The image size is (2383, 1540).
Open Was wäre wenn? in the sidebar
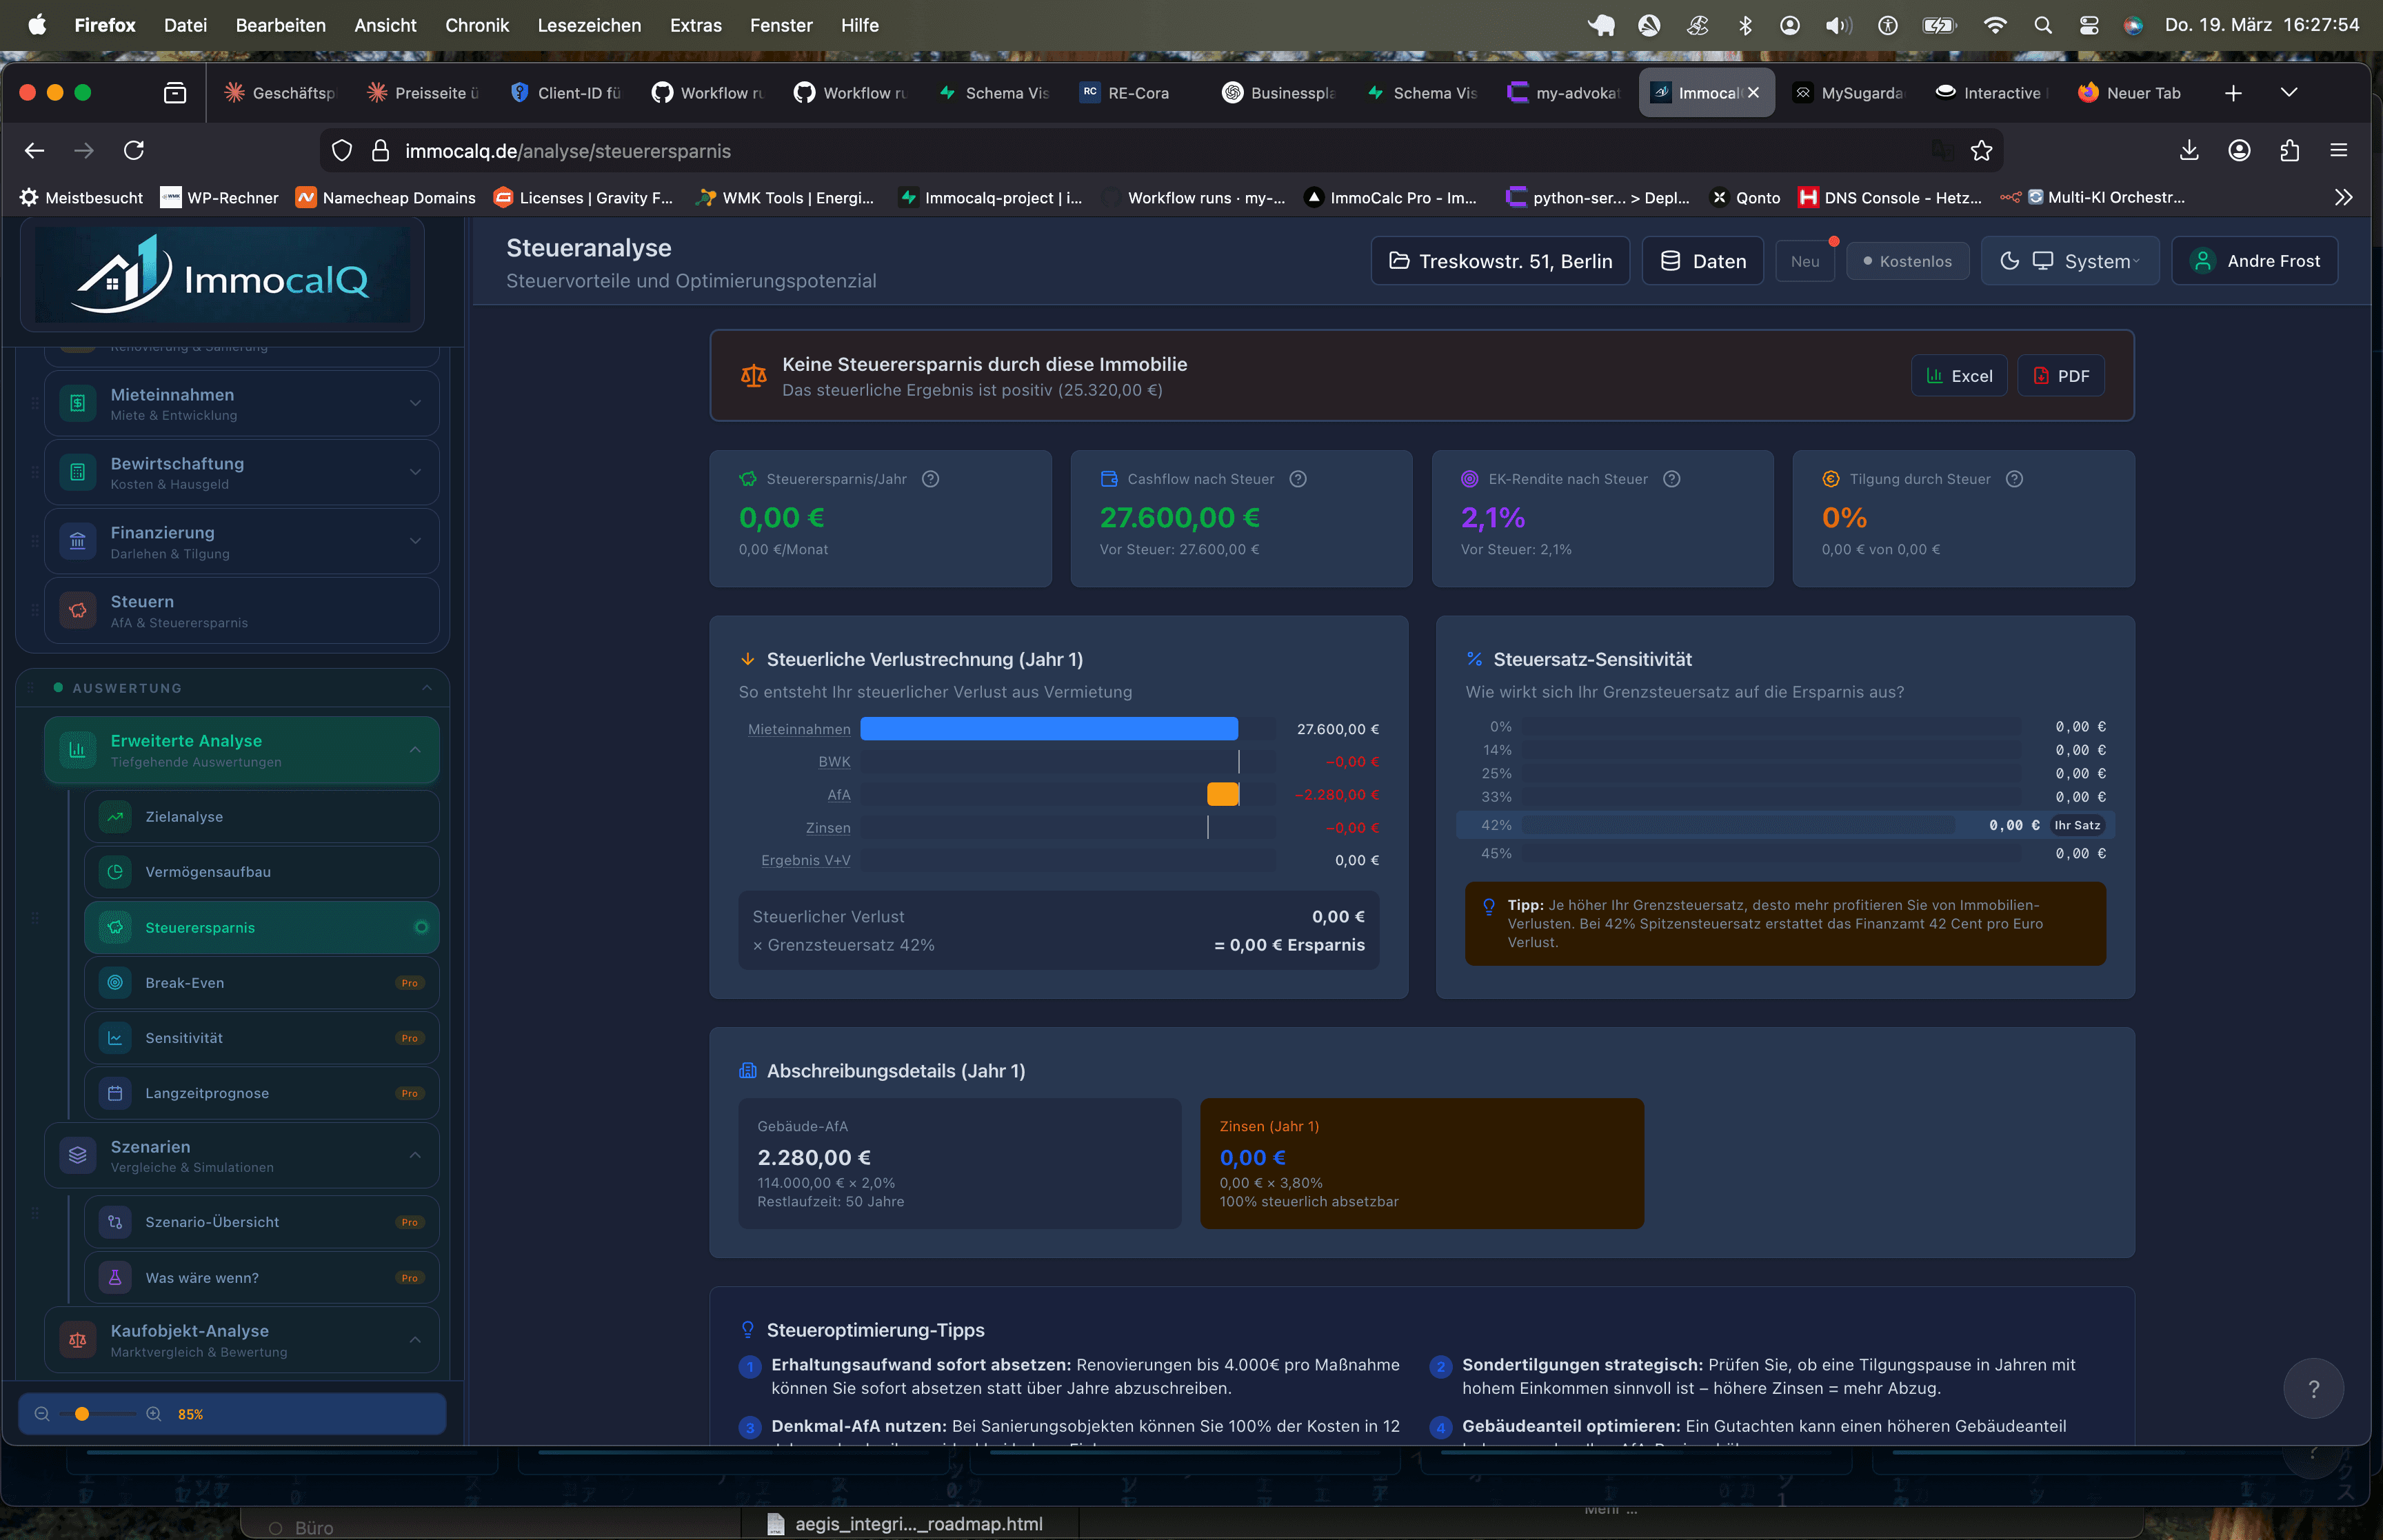261,1278
